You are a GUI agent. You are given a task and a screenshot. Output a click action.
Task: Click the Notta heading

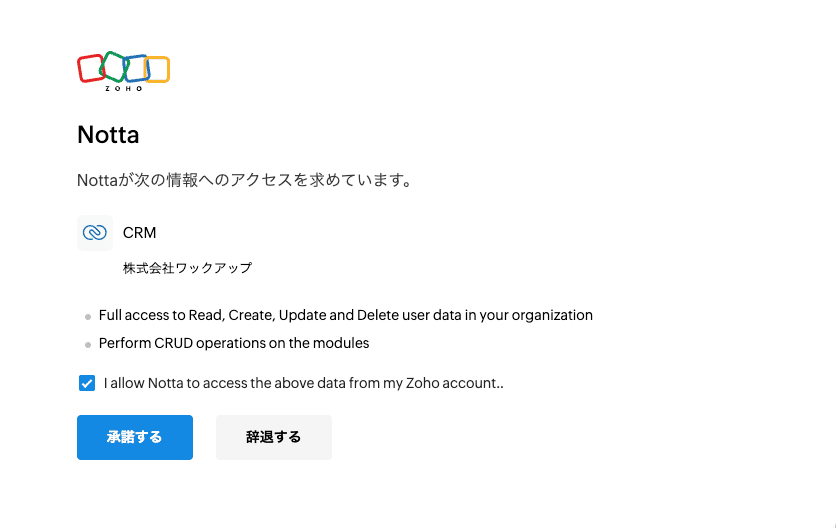coord(108,135)
